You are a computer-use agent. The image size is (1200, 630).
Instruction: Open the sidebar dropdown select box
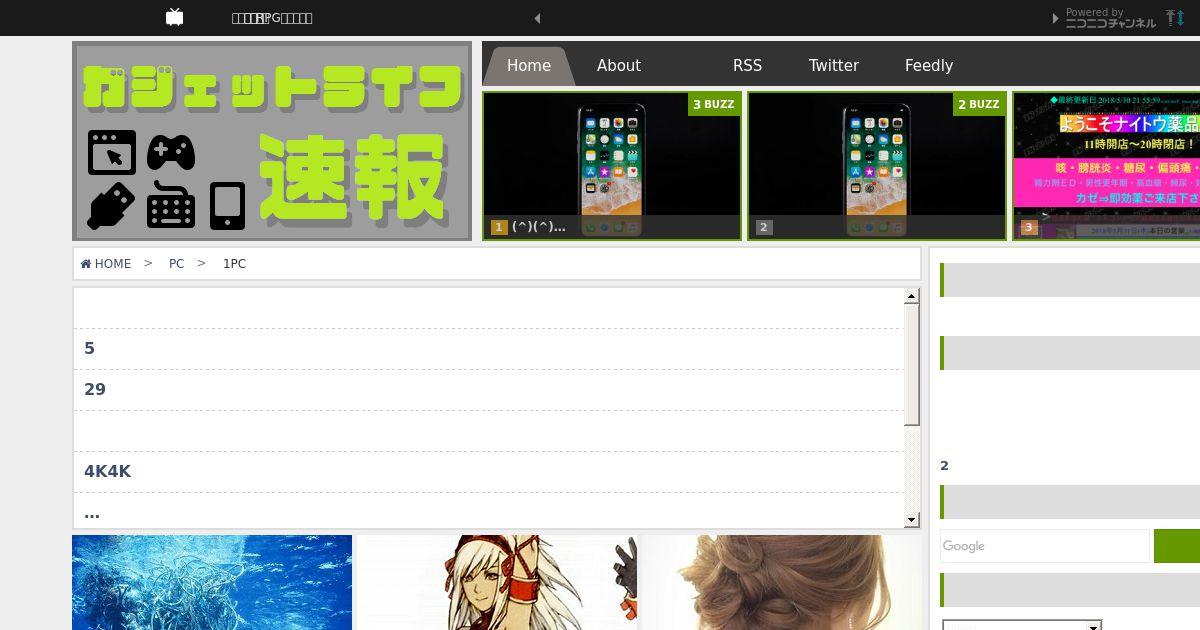pyautogui.click(x=1022, y=625)
